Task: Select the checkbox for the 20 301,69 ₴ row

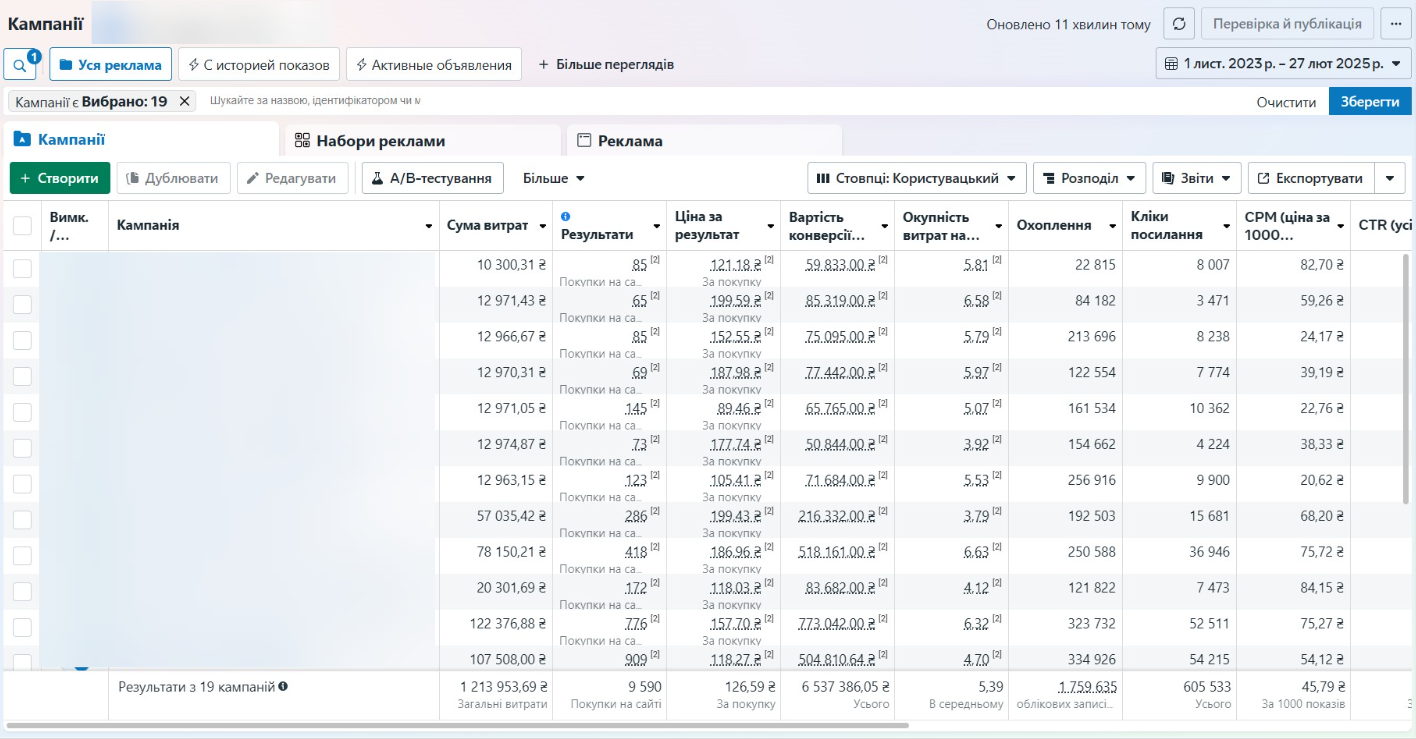Action: tap(22, 592)
